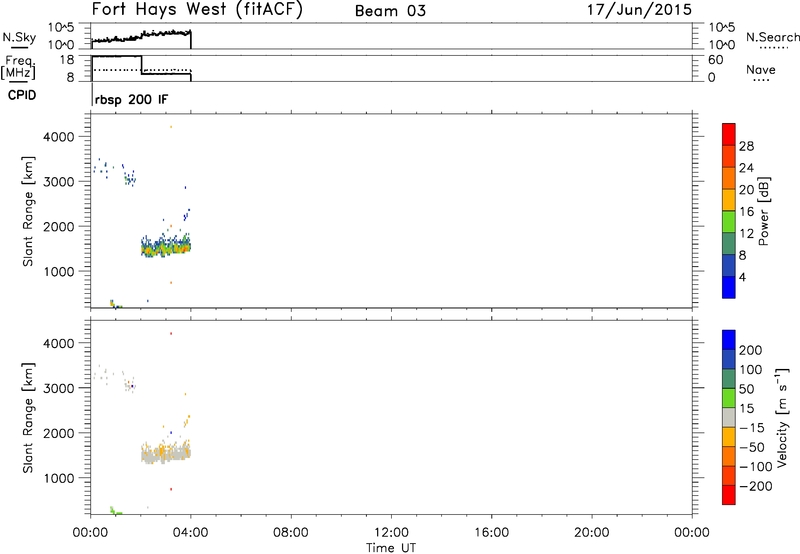This screenshot has width=800, height=554.
Task: Click the 'Nave' legend label
Action: (x=761, y=70)
